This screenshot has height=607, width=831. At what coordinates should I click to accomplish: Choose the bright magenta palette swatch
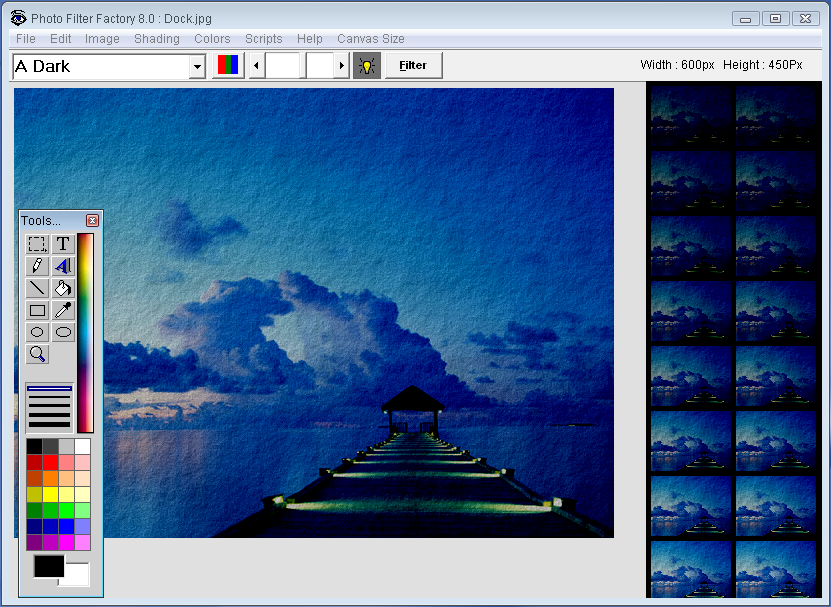click(66, 542)
